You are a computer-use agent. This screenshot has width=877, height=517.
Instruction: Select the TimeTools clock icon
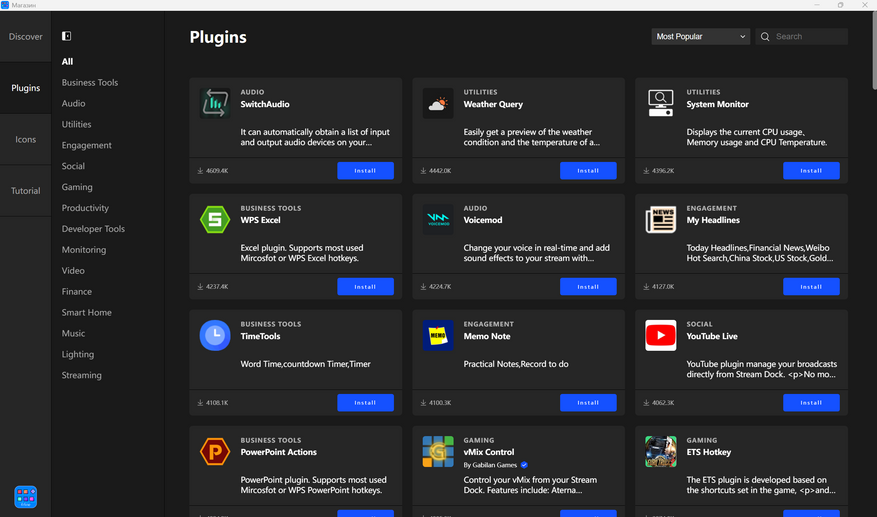click(x=214, y=335)
